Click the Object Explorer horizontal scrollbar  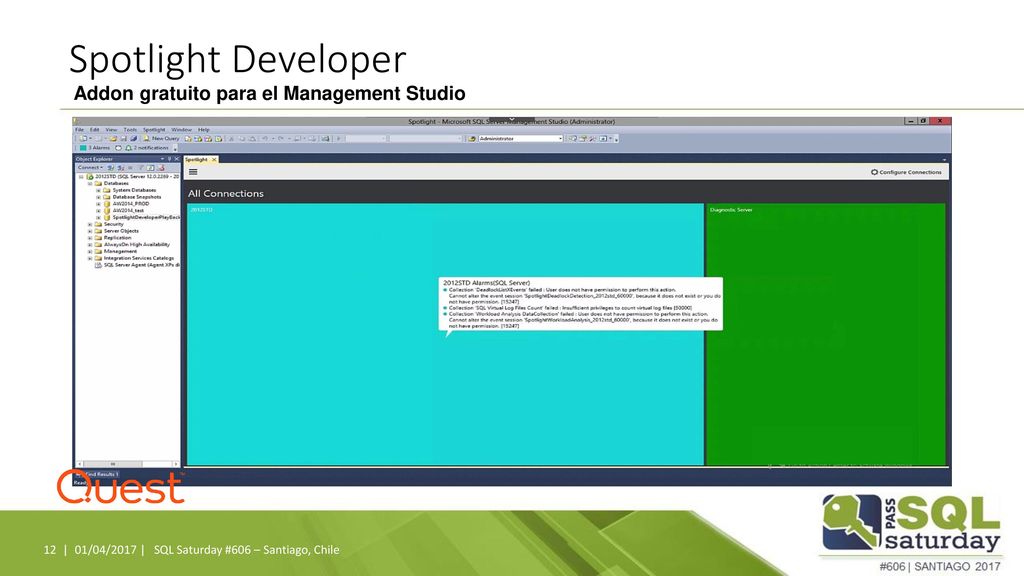[x=127, y=464]
